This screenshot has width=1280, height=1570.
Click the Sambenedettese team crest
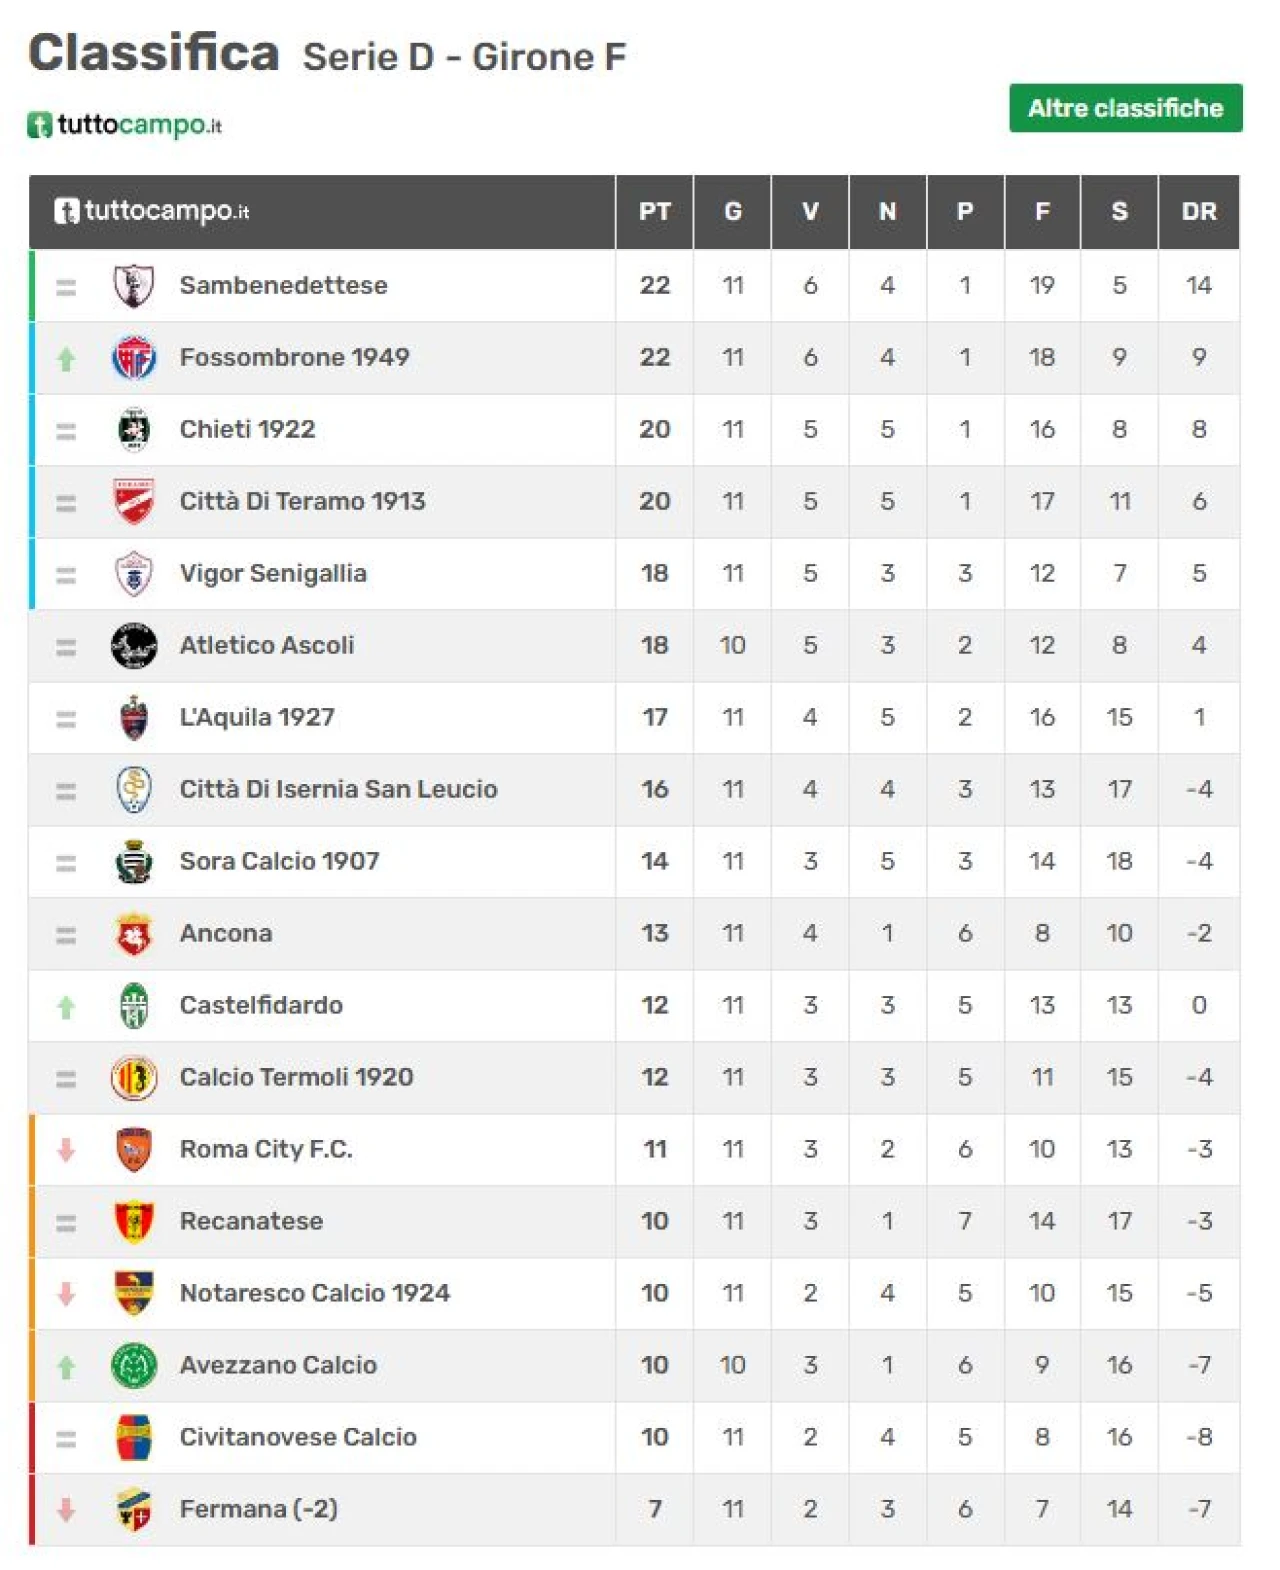(133, 286)
